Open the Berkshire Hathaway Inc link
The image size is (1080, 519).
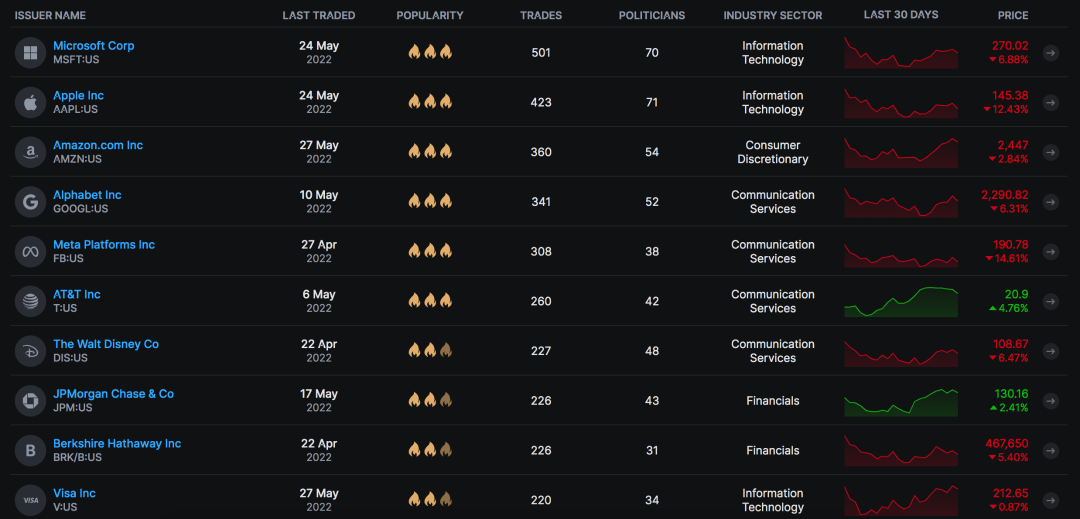pos(117,443)
